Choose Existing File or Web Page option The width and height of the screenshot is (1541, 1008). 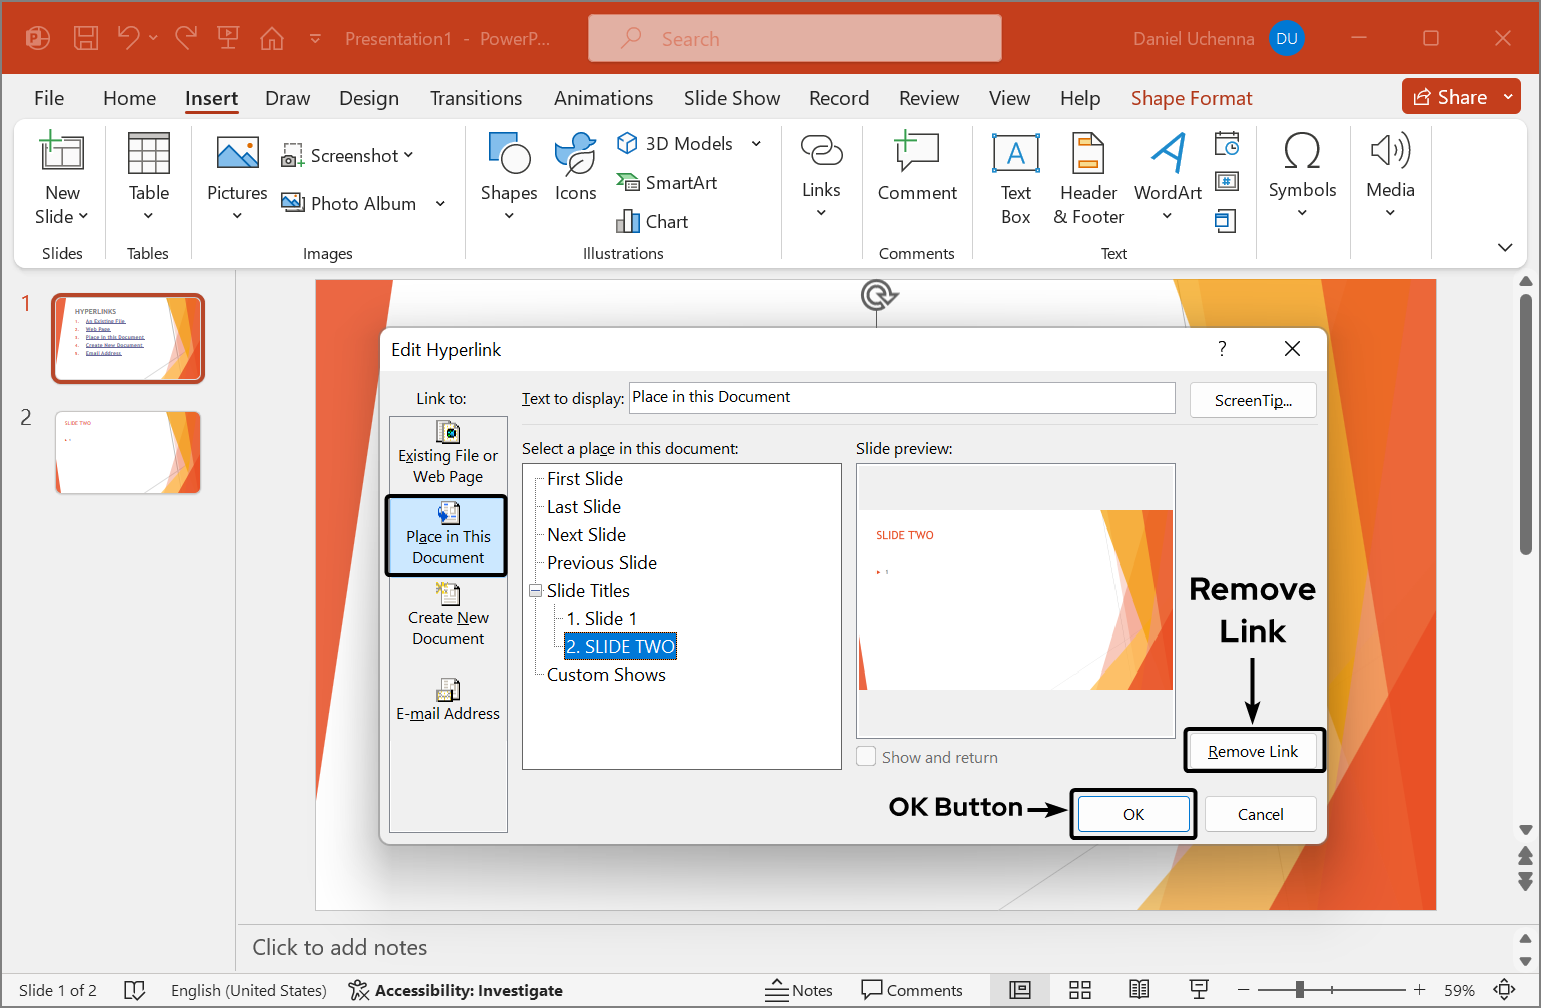448,453
